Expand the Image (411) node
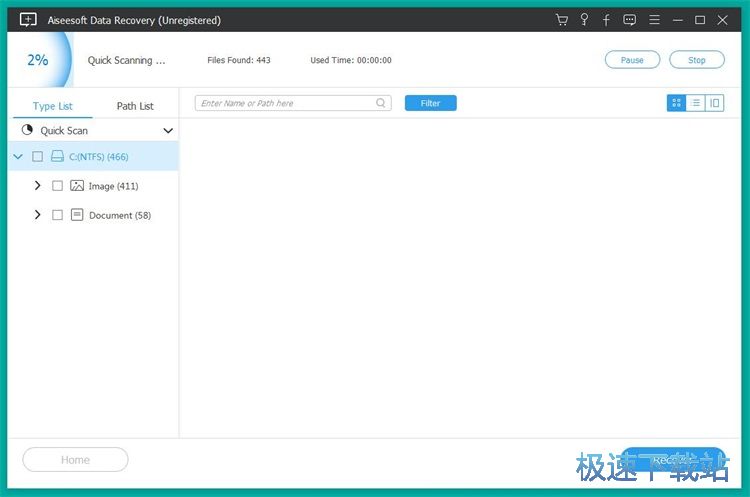 point(37,186)
